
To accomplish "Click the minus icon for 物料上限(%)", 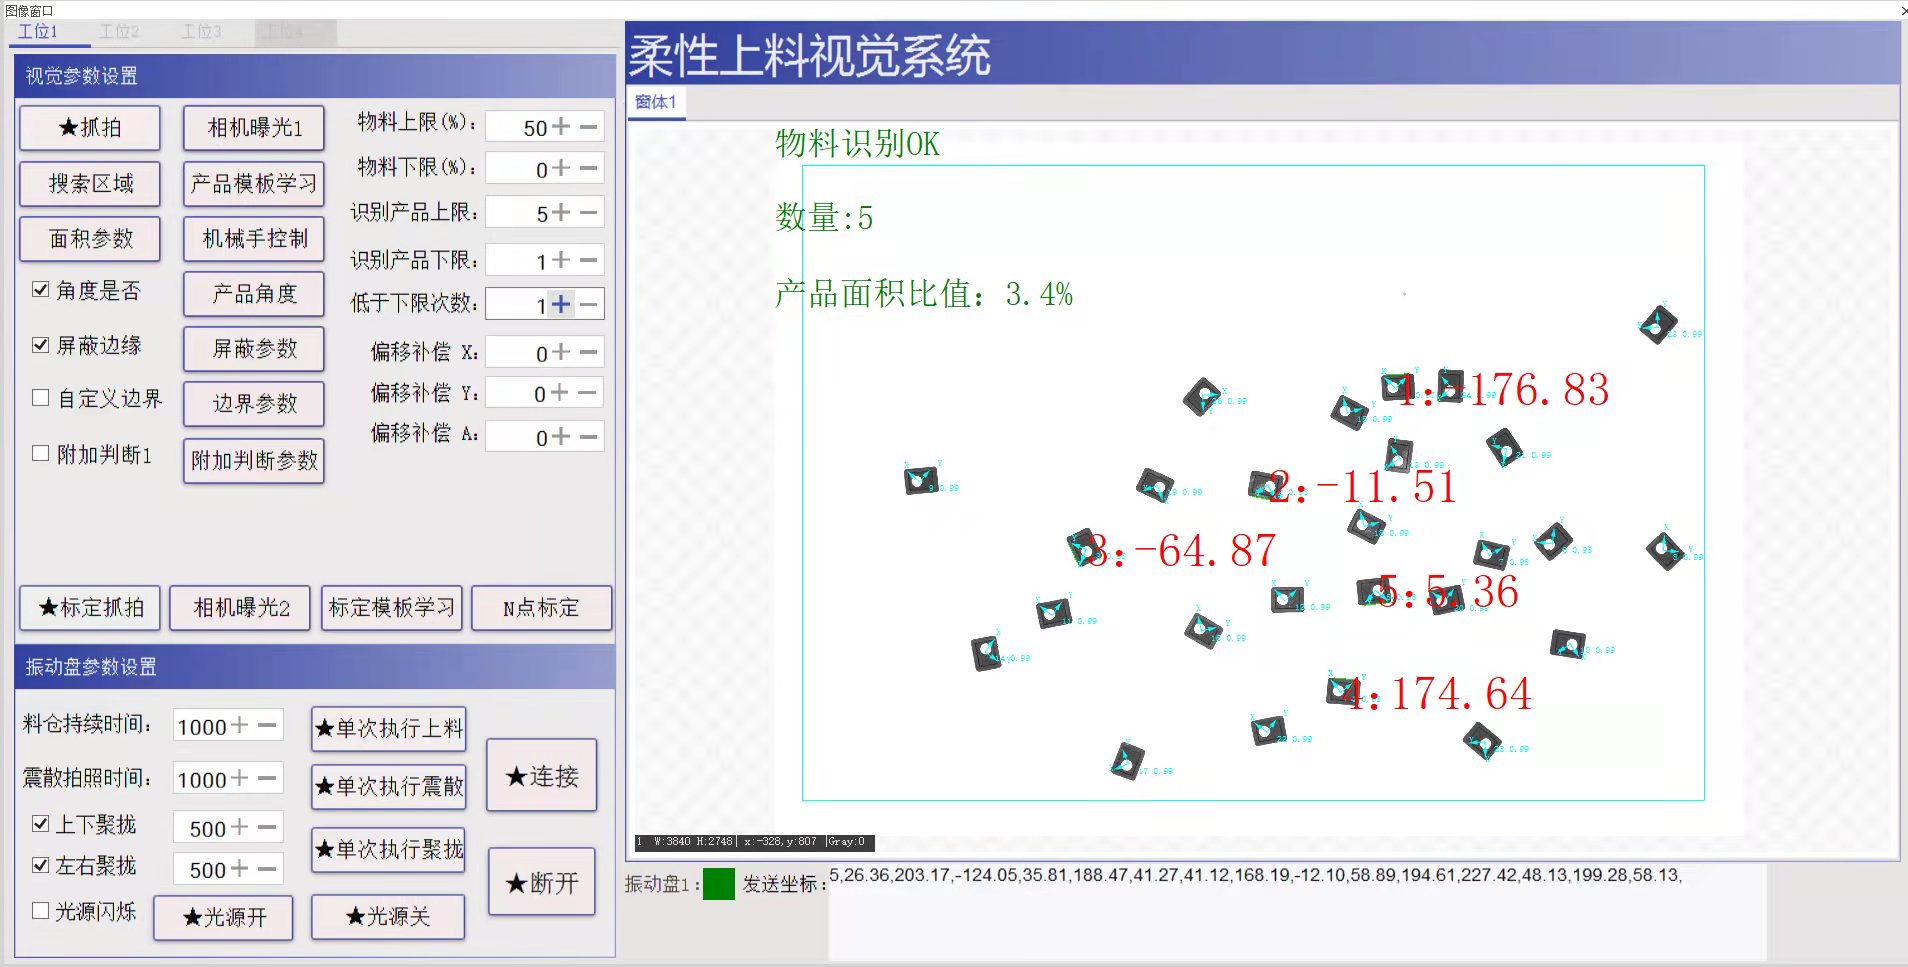I will tap(589, 127).
